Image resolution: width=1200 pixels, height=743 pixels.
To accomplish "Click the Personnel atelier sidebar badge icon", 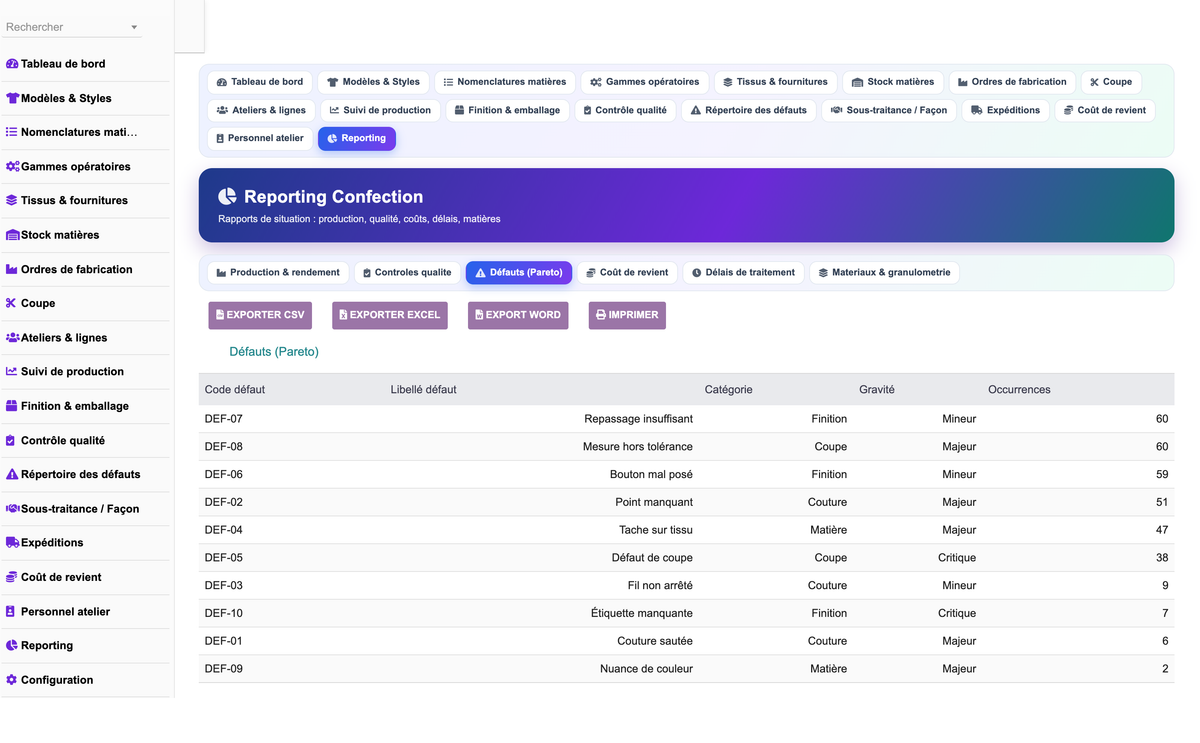I will tap(11, 611).
